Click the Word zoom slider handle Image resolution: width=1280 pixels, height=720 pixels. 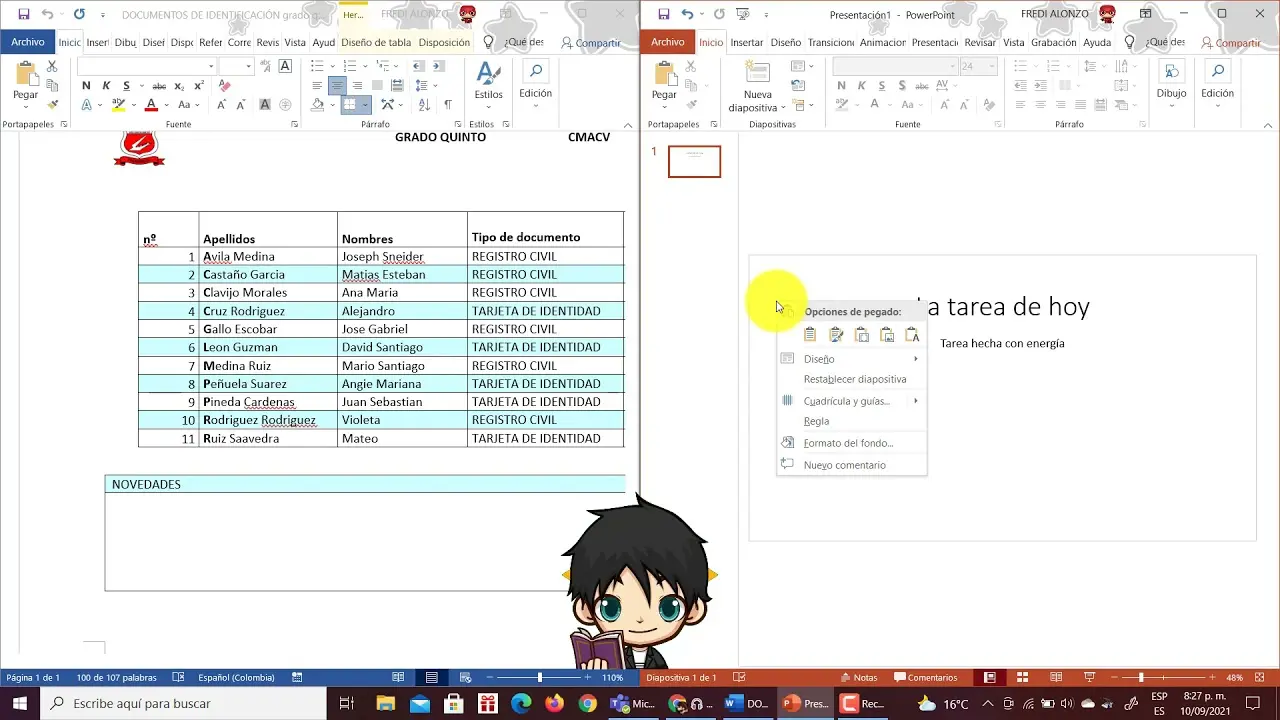click(x=539, y=677)
